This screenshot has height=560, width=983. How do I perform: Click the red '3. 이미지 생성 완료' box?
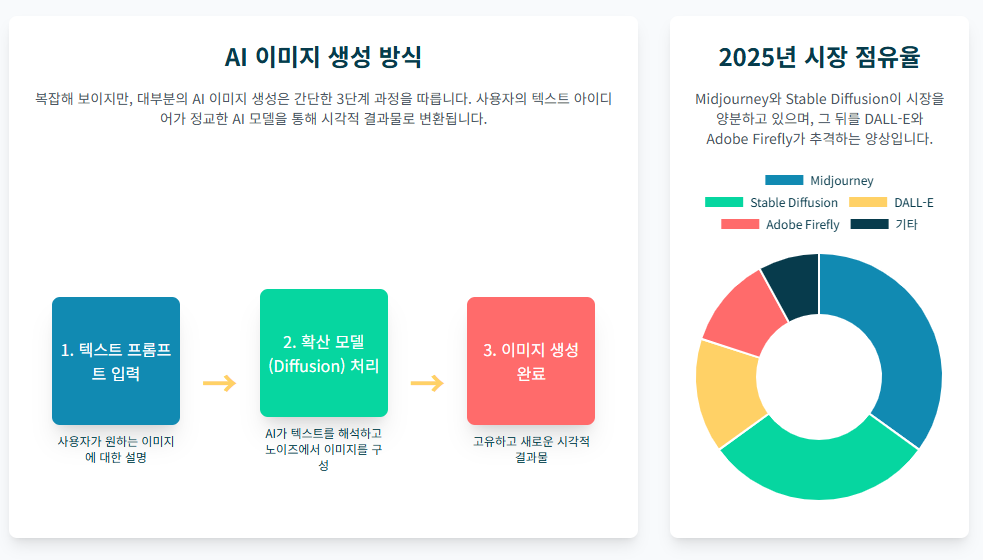coord(531,361)
